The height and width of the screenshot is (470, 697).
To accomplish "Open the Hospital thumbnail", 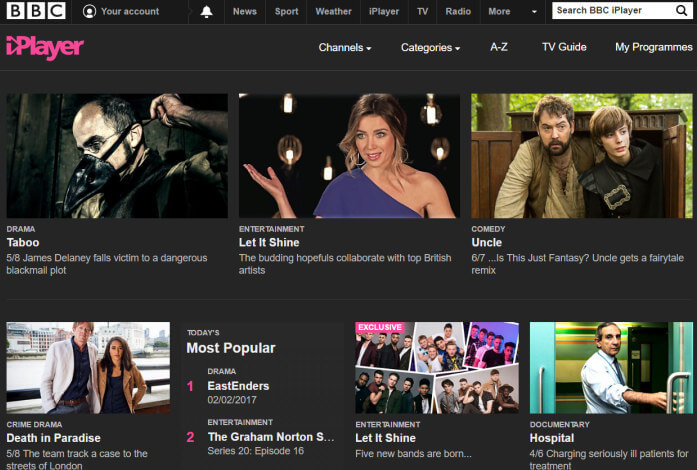I will (x=611, y=368).
